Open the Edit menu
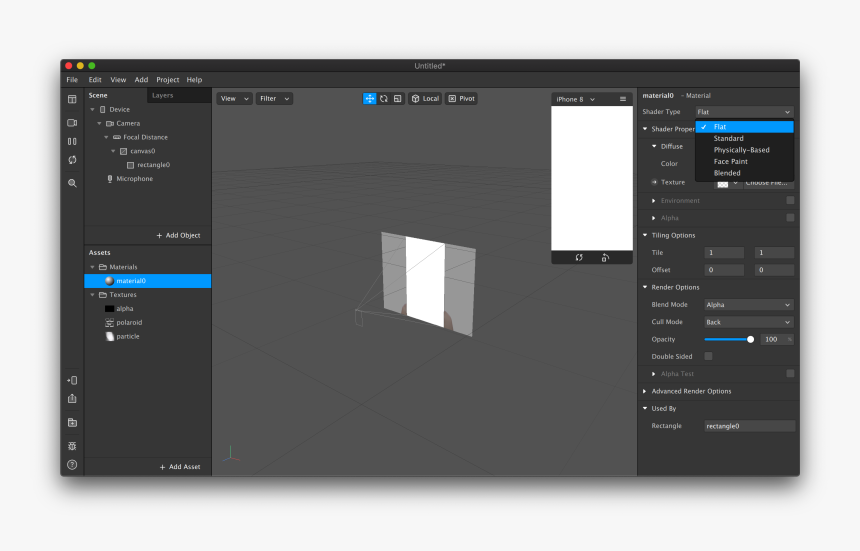The image size is (860, 551). 95,79
